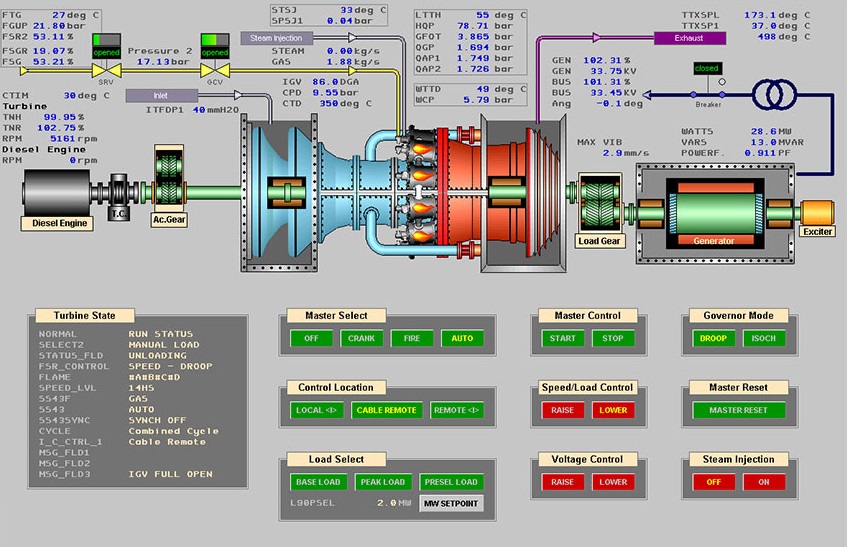Viewport: 847px width, 547px height.
Task: Click the transformer double-circle symbol
Action: click(x=775, y=94)
